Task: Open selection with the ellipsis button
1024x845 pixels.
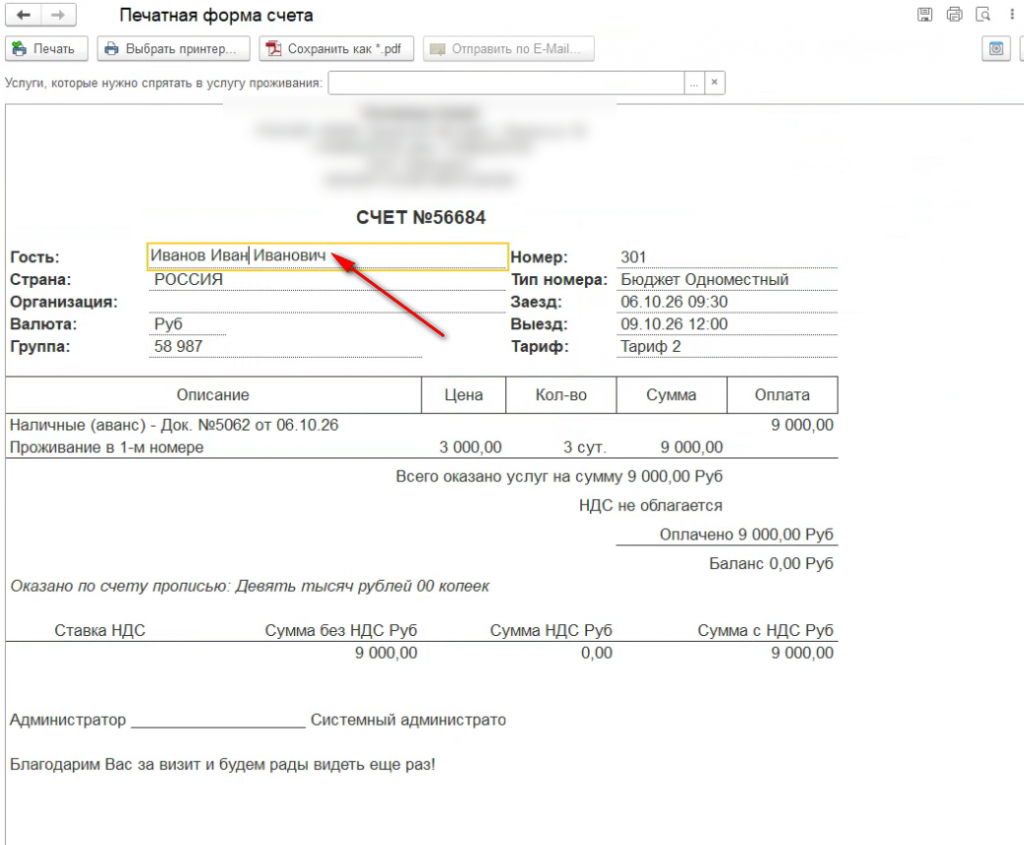Action: click(x=694, y=83)
